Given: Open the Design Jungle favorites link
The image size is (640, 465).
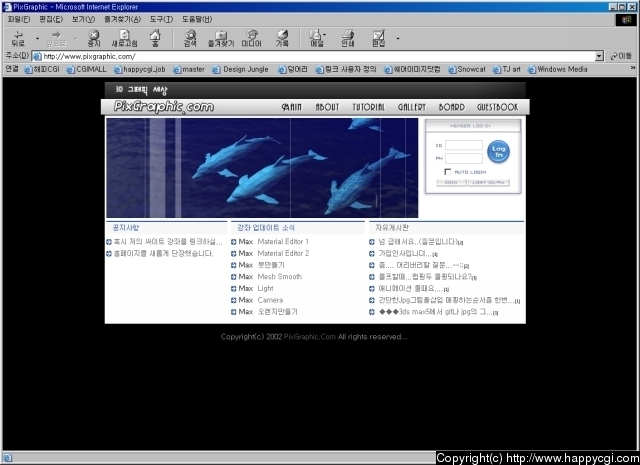Looking at the screenshot, I should [x=240, y=69].
